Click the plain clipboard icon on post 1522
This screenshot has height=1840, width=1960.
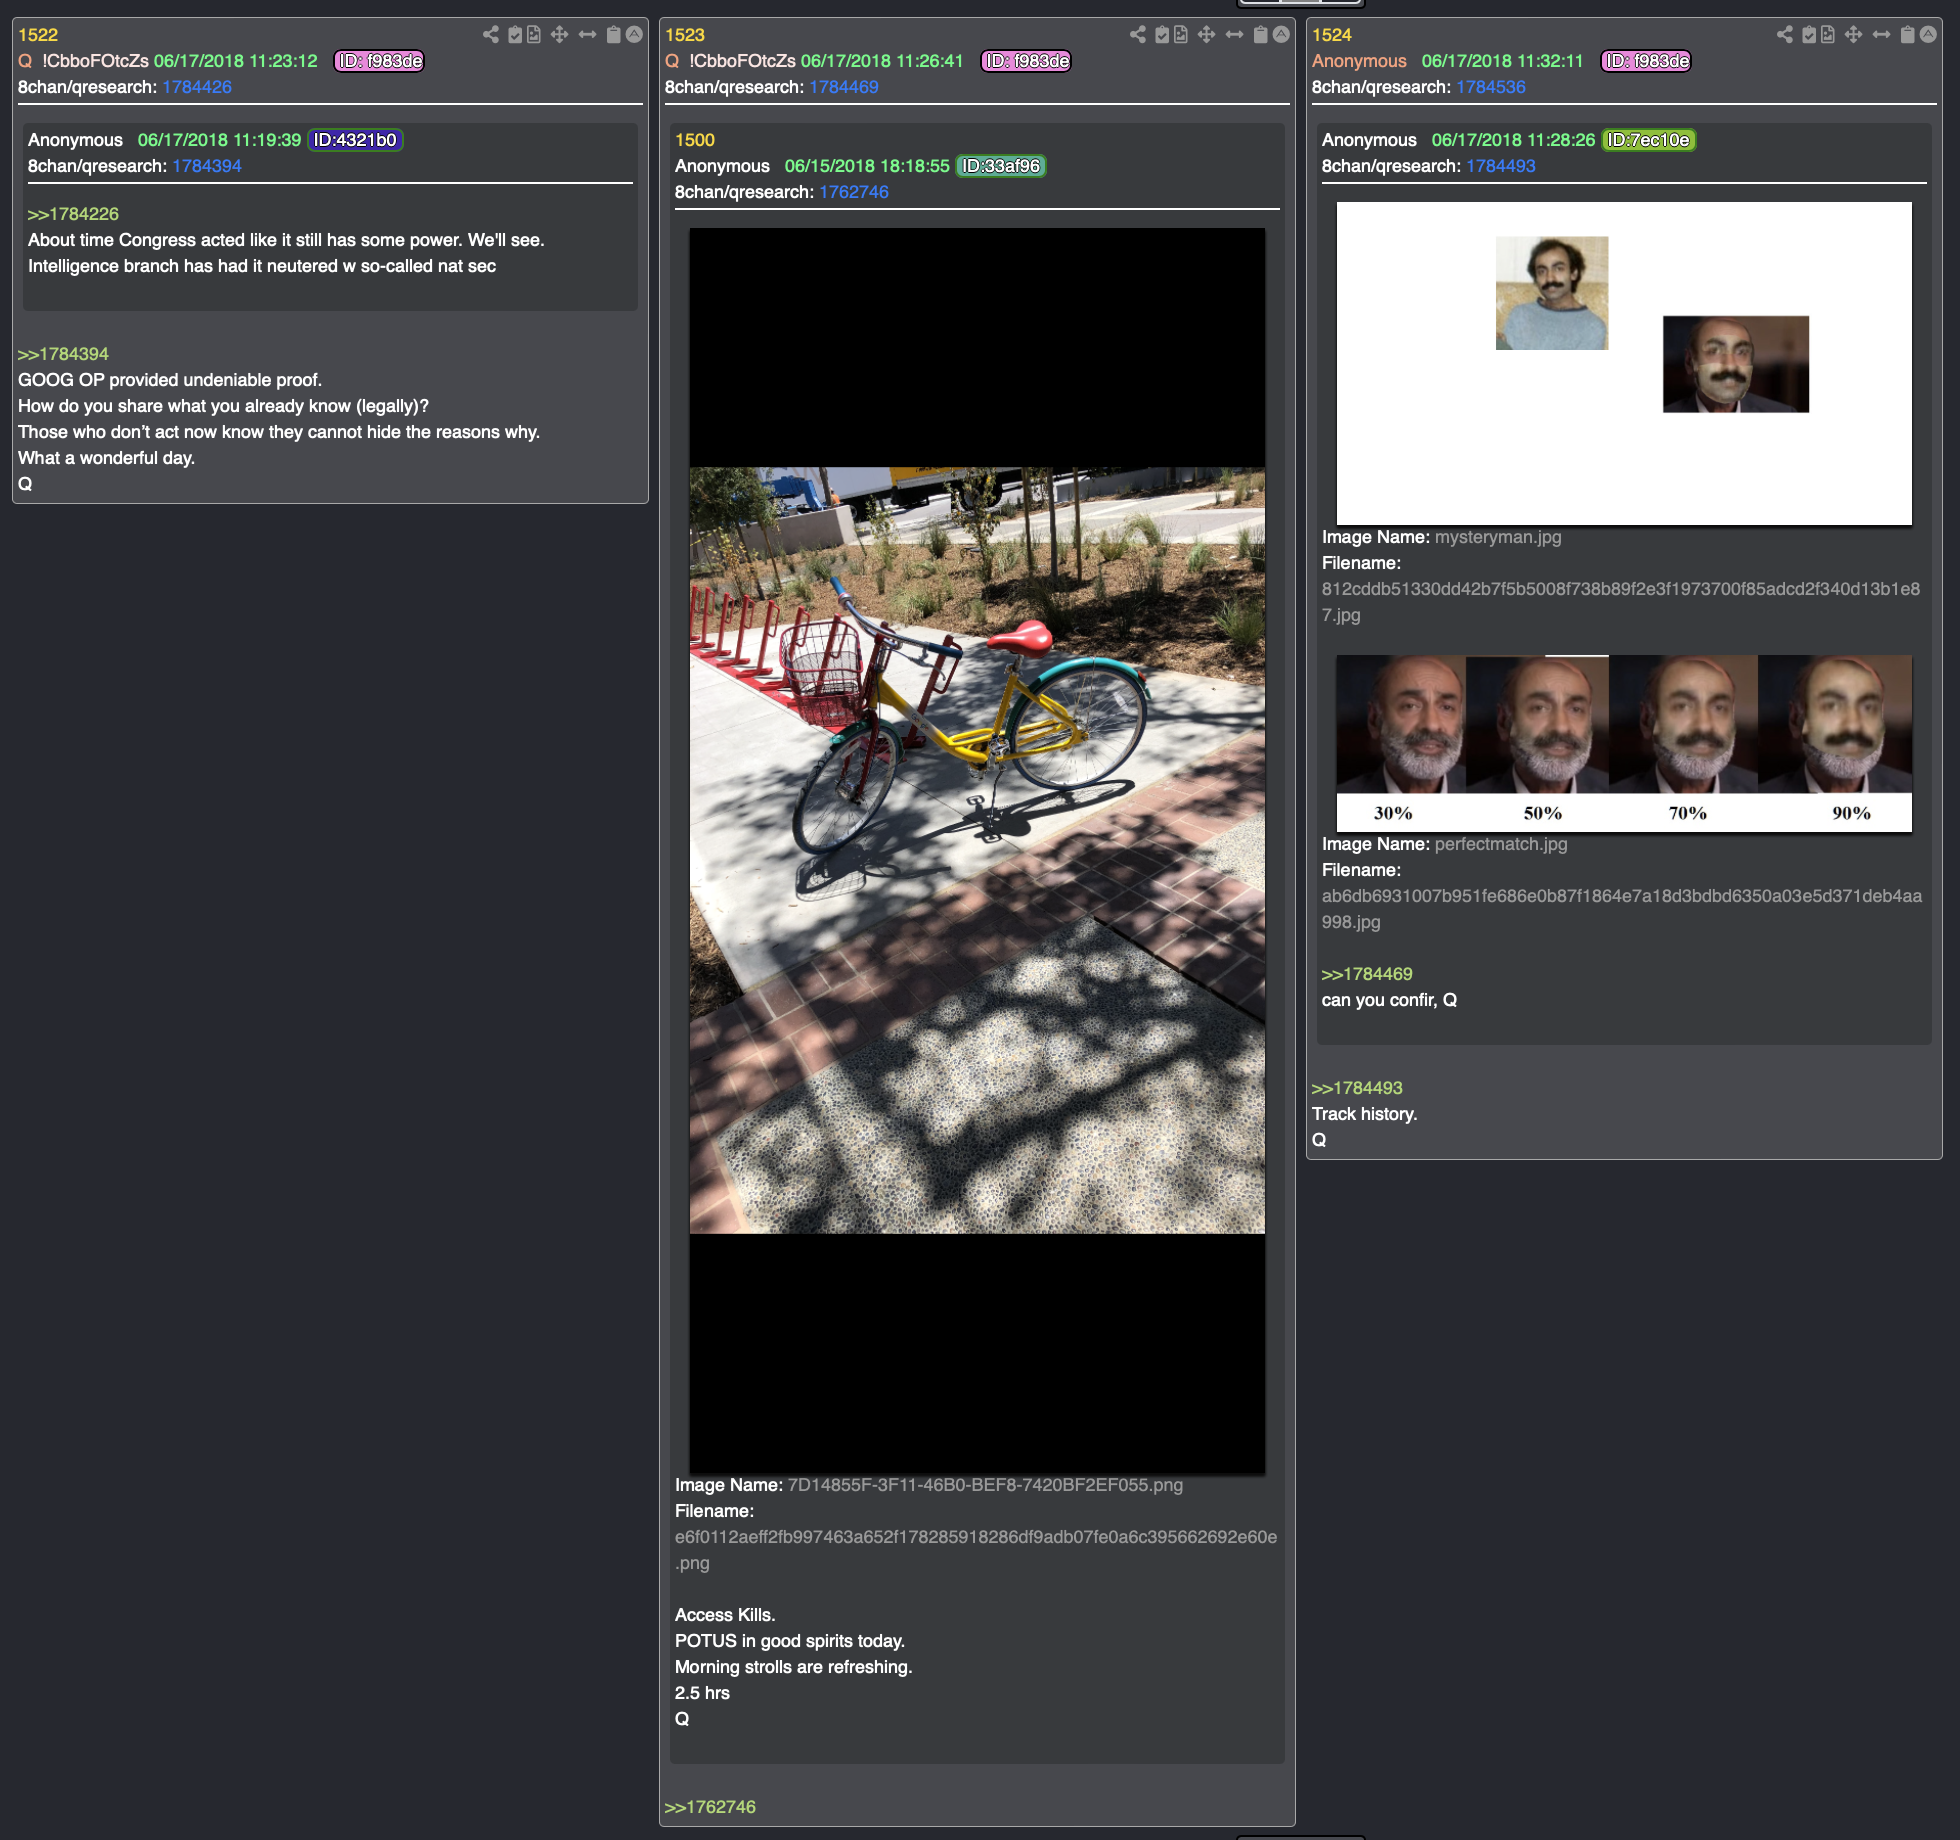coord(614,35)
